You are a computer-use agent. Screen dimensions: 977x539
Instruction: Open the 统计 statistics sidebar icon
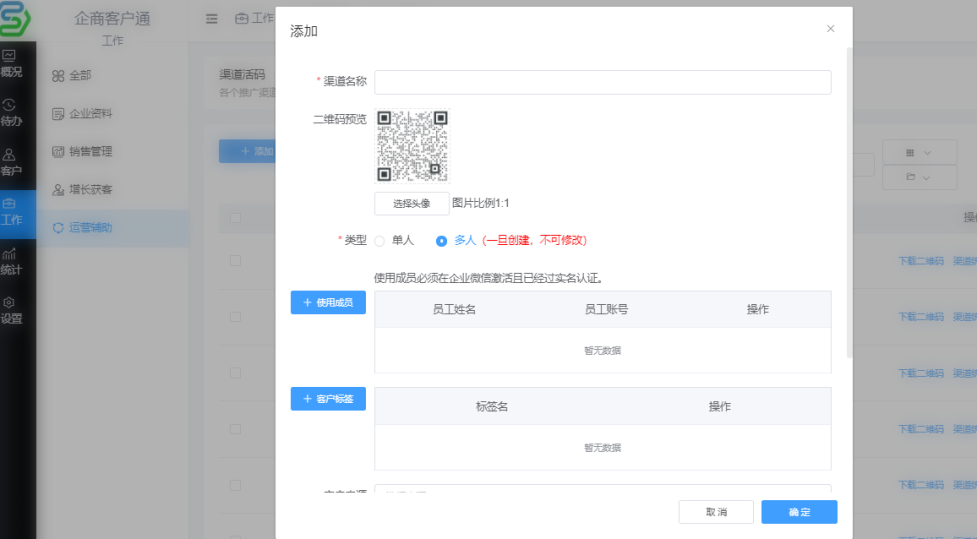click(x=11, y=261)
